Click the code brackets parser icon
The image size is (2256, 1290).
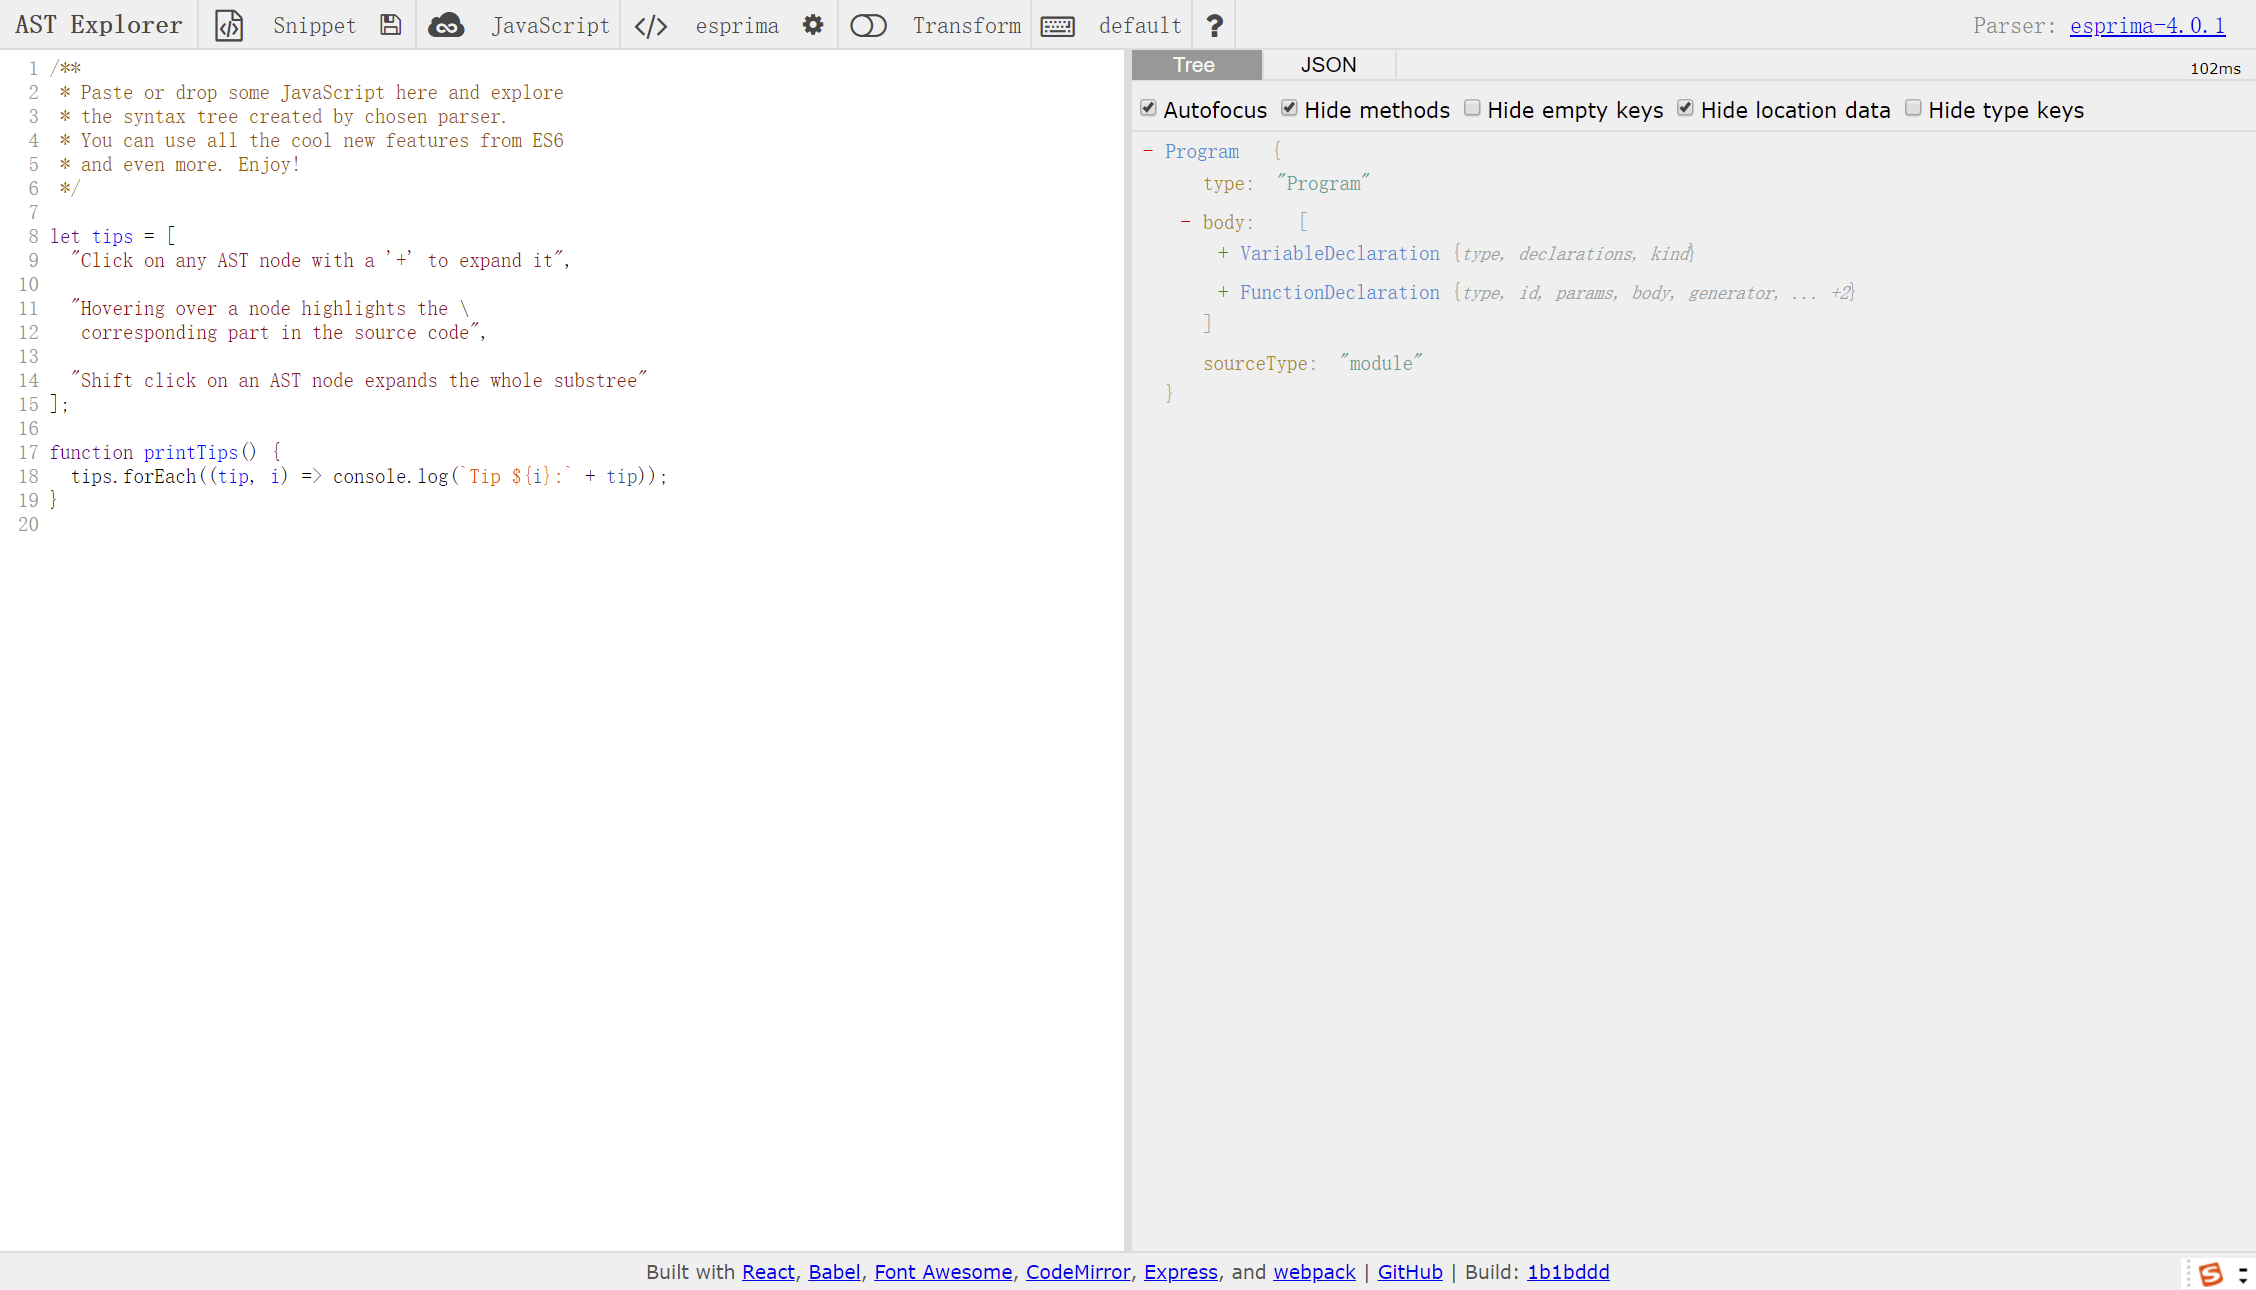(651, 25)
